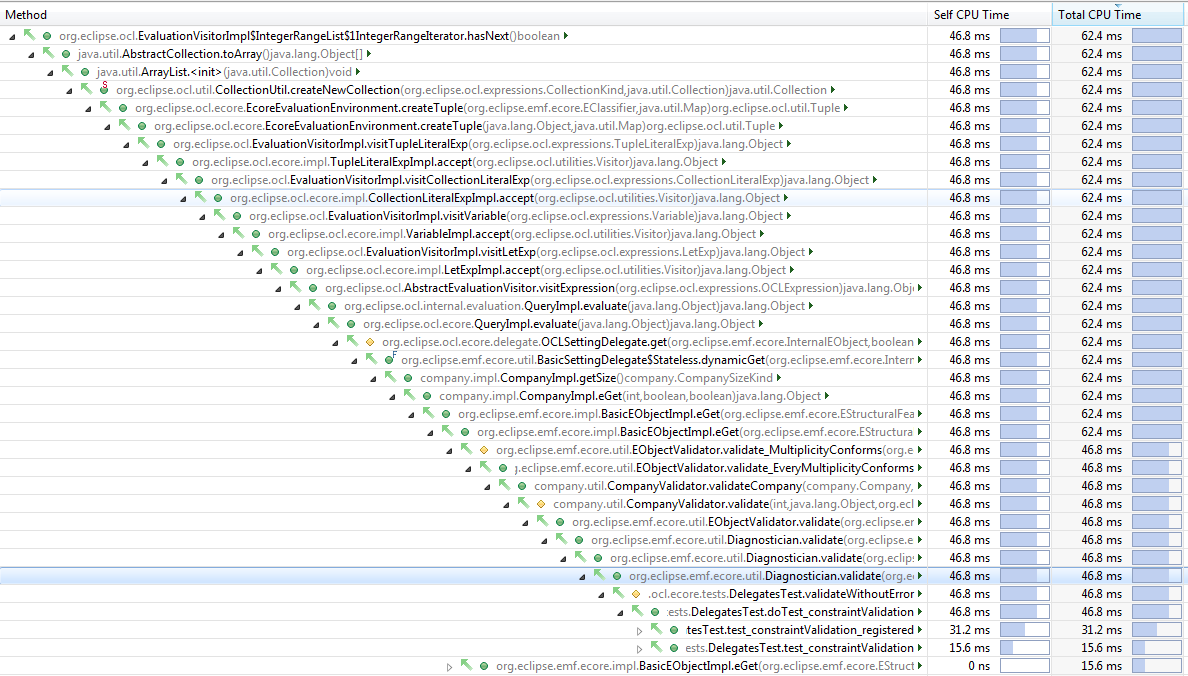
Task: Expand the test_constraintValidation_registered node
Action: coord(640,630)
